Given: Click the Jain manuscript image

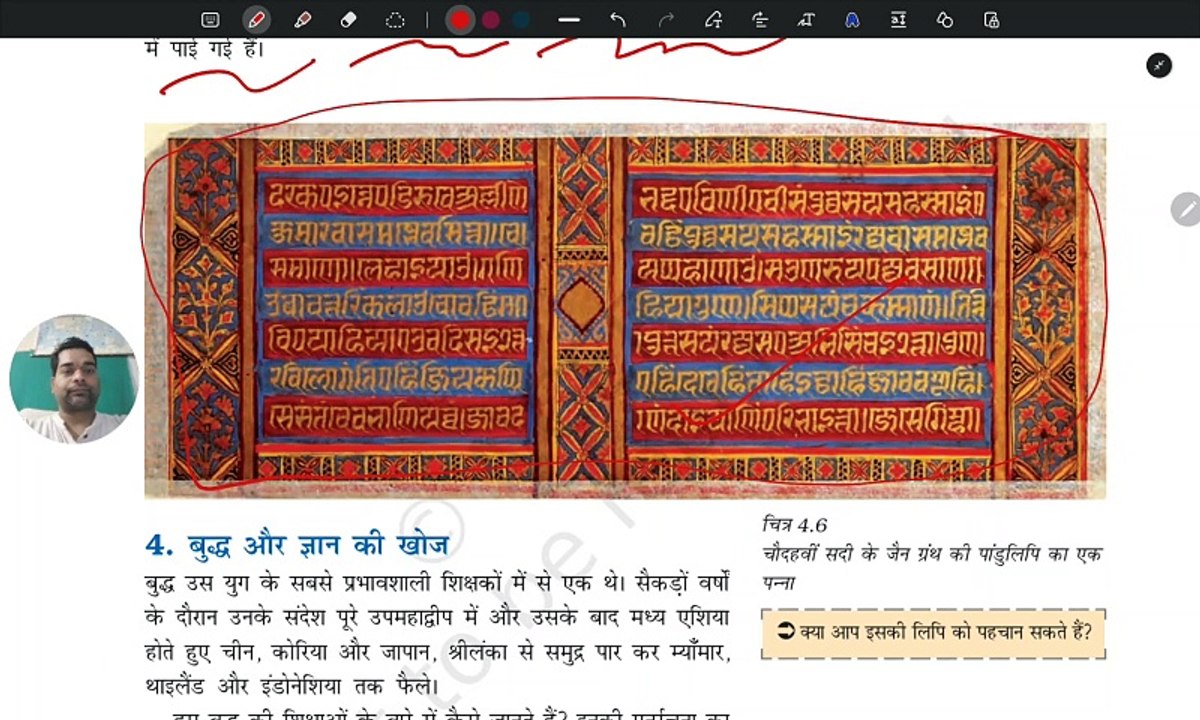Looking at the screenshot, I should point(625,311).
